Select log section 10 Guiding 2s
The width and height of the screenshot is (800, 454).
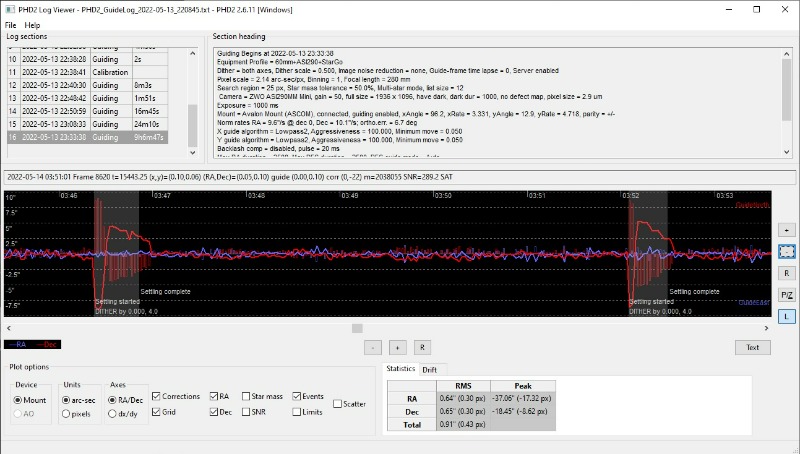(87, 59)
